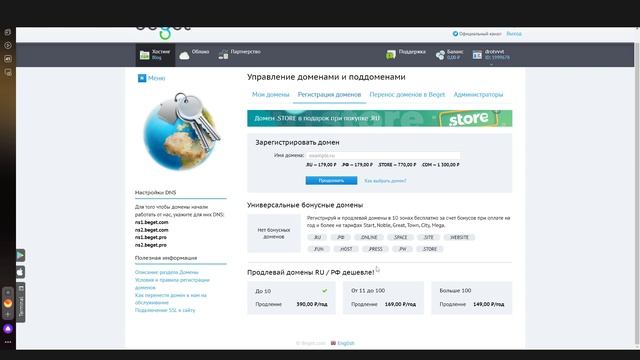Click the green checkmark in До 10 card
640x360 pixels.
tap(324, 291)
